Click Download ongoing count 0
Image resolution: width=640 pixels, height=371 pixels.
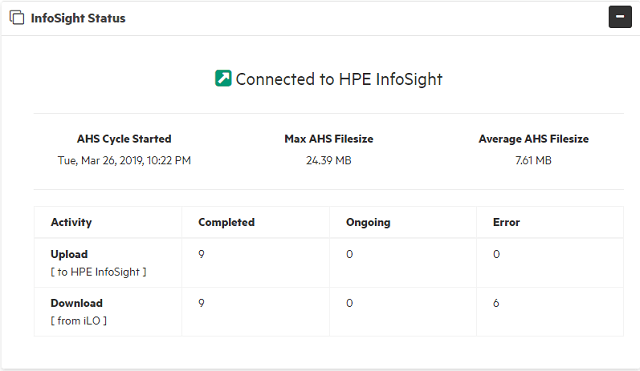click(349, 303)
